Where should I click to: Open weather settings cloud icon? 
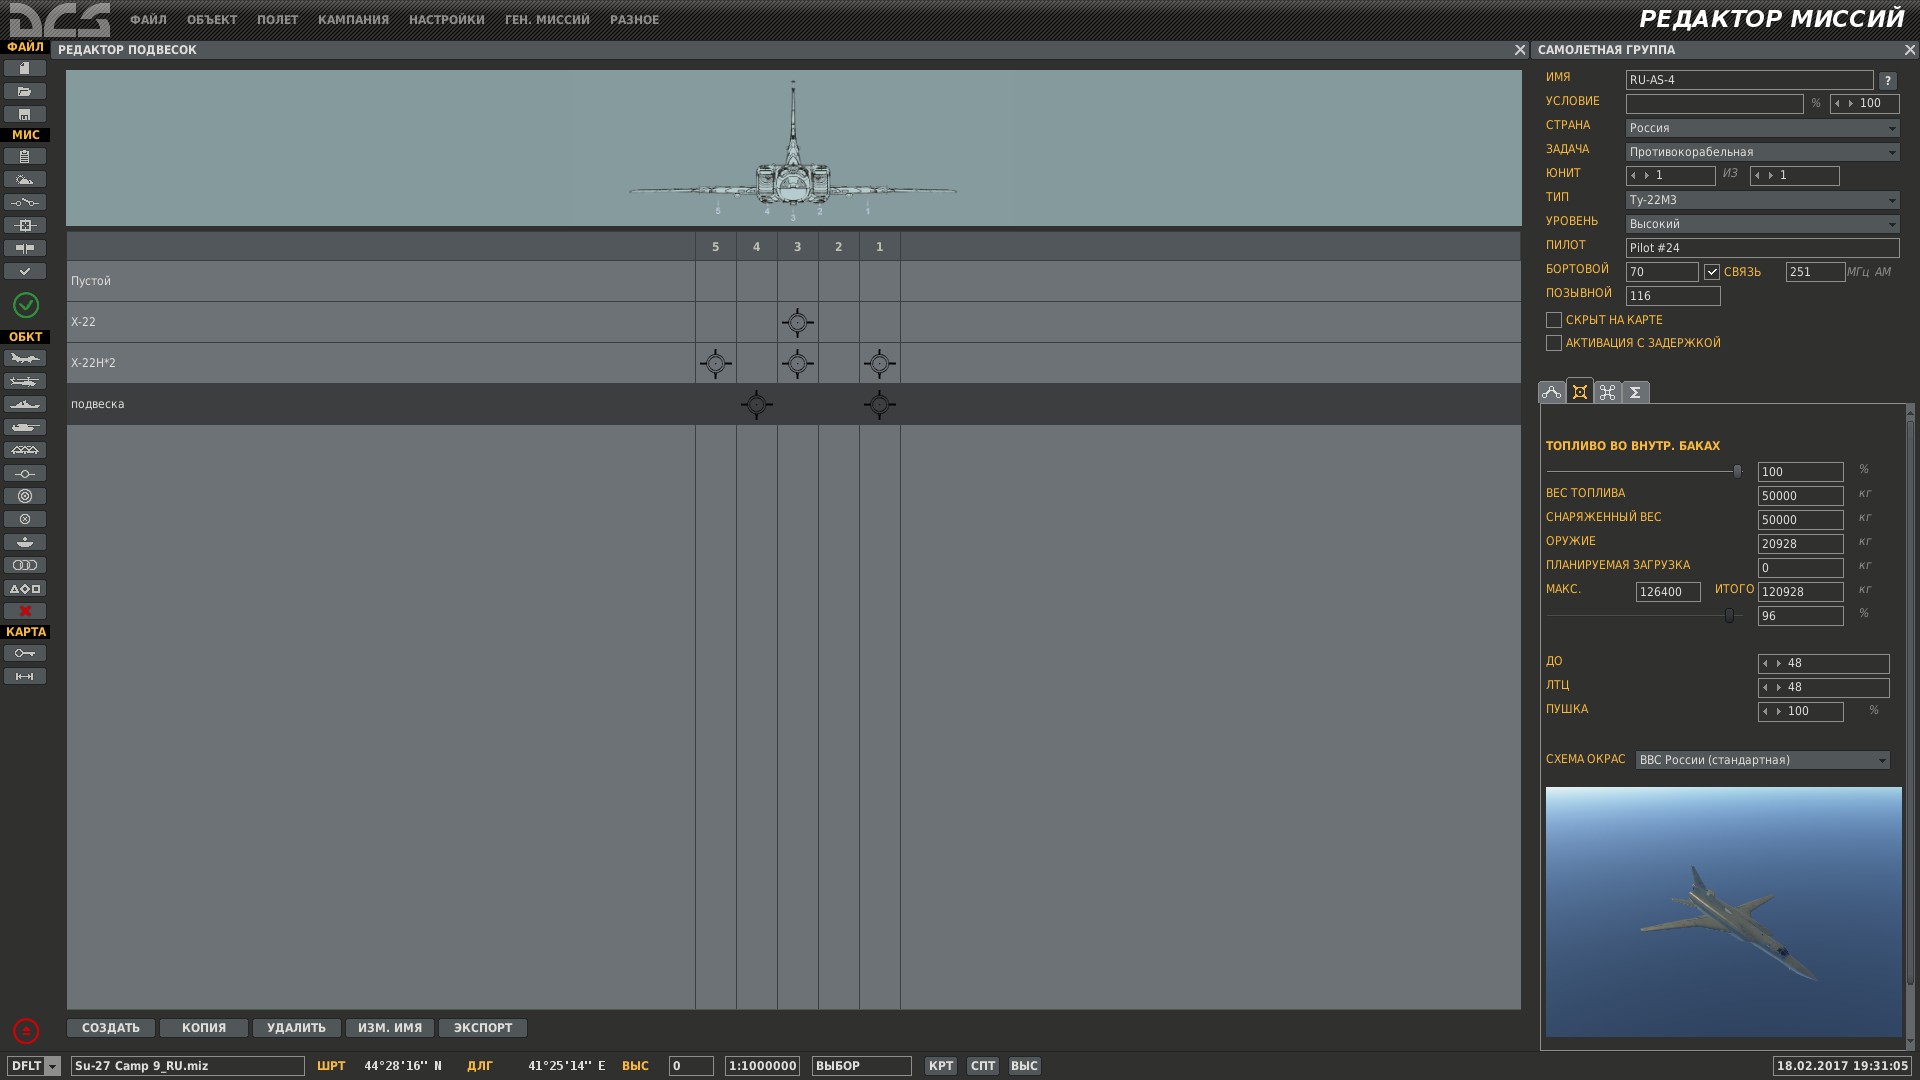[25, 179]
